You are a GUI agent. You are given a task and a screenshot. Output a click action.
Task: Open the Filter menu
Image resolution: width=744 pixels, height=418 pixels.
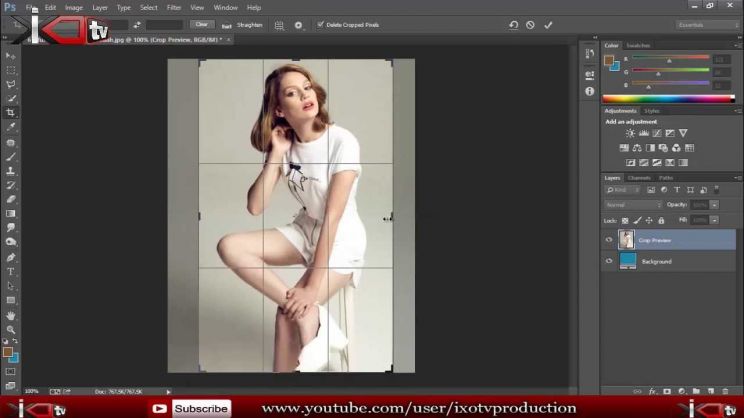[174, 7]
